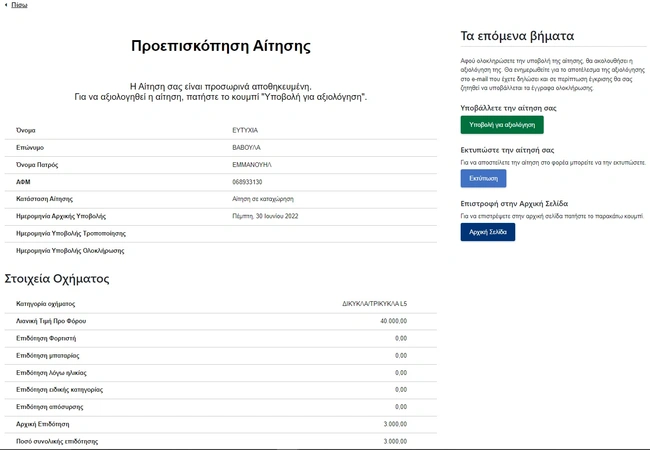Return home with the Αρχική Σελίδα button

pyautogui.click(x=487, y=232)
